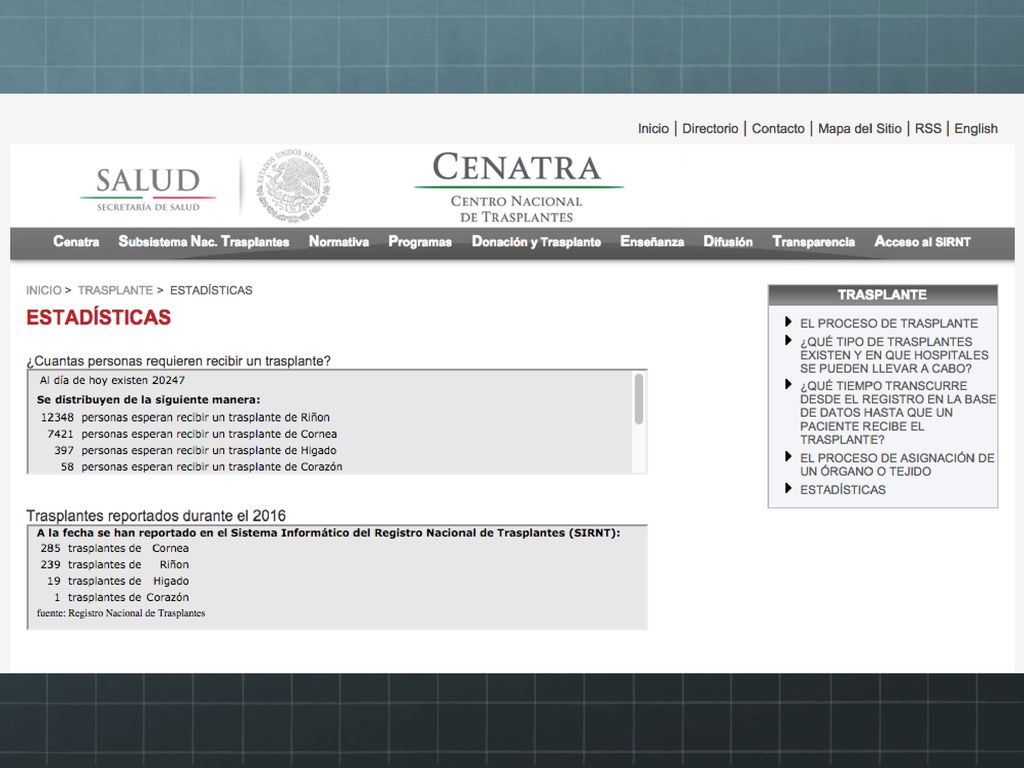Click row '58 personas esperan trasplante de Corazón'
1024x768 pixels.
201,467
